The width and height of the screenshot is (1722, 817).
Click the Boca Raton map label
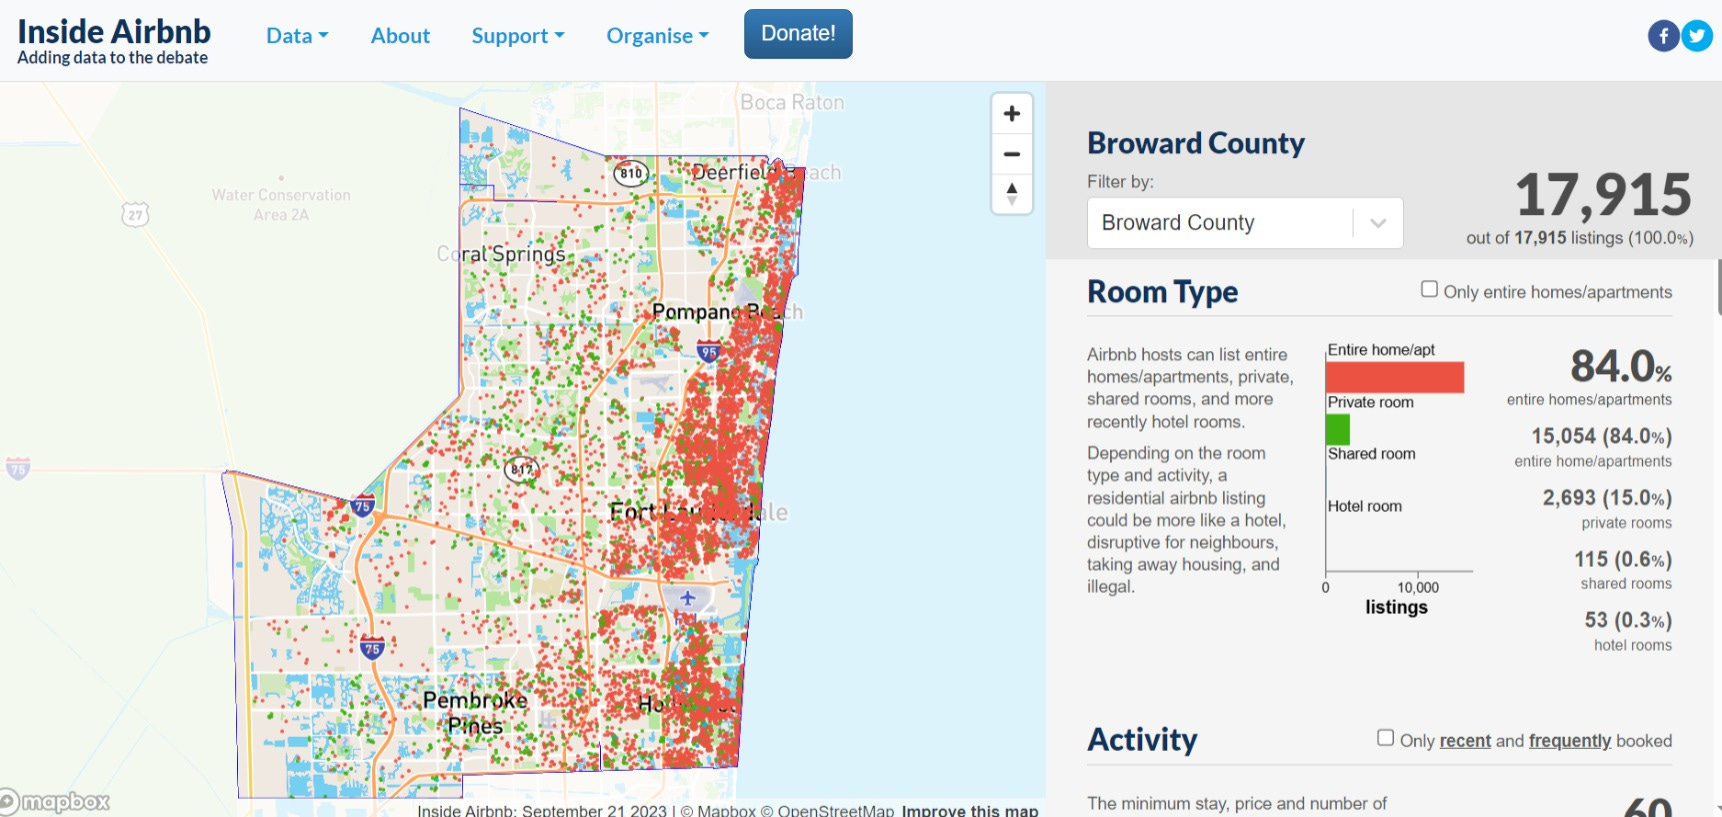coord(792,102)
